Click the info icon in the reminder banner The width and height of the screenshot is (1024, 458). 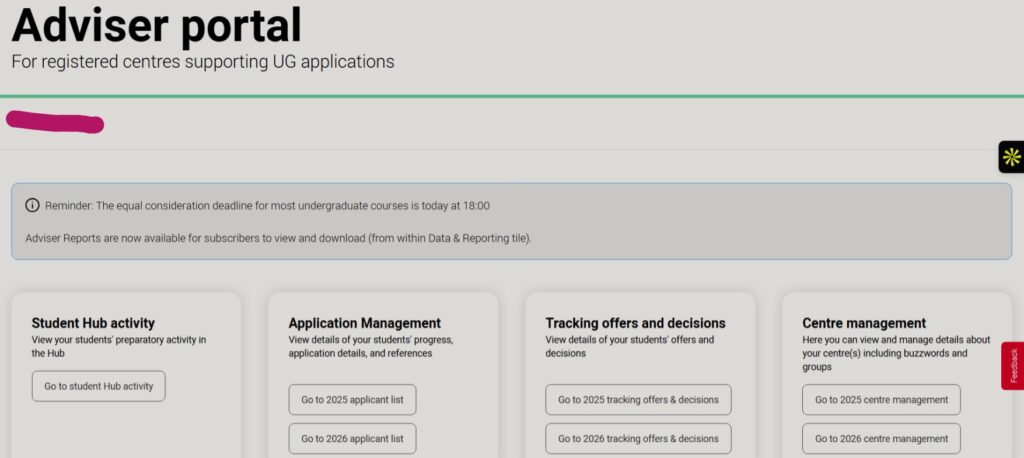[x=32, y=206]
